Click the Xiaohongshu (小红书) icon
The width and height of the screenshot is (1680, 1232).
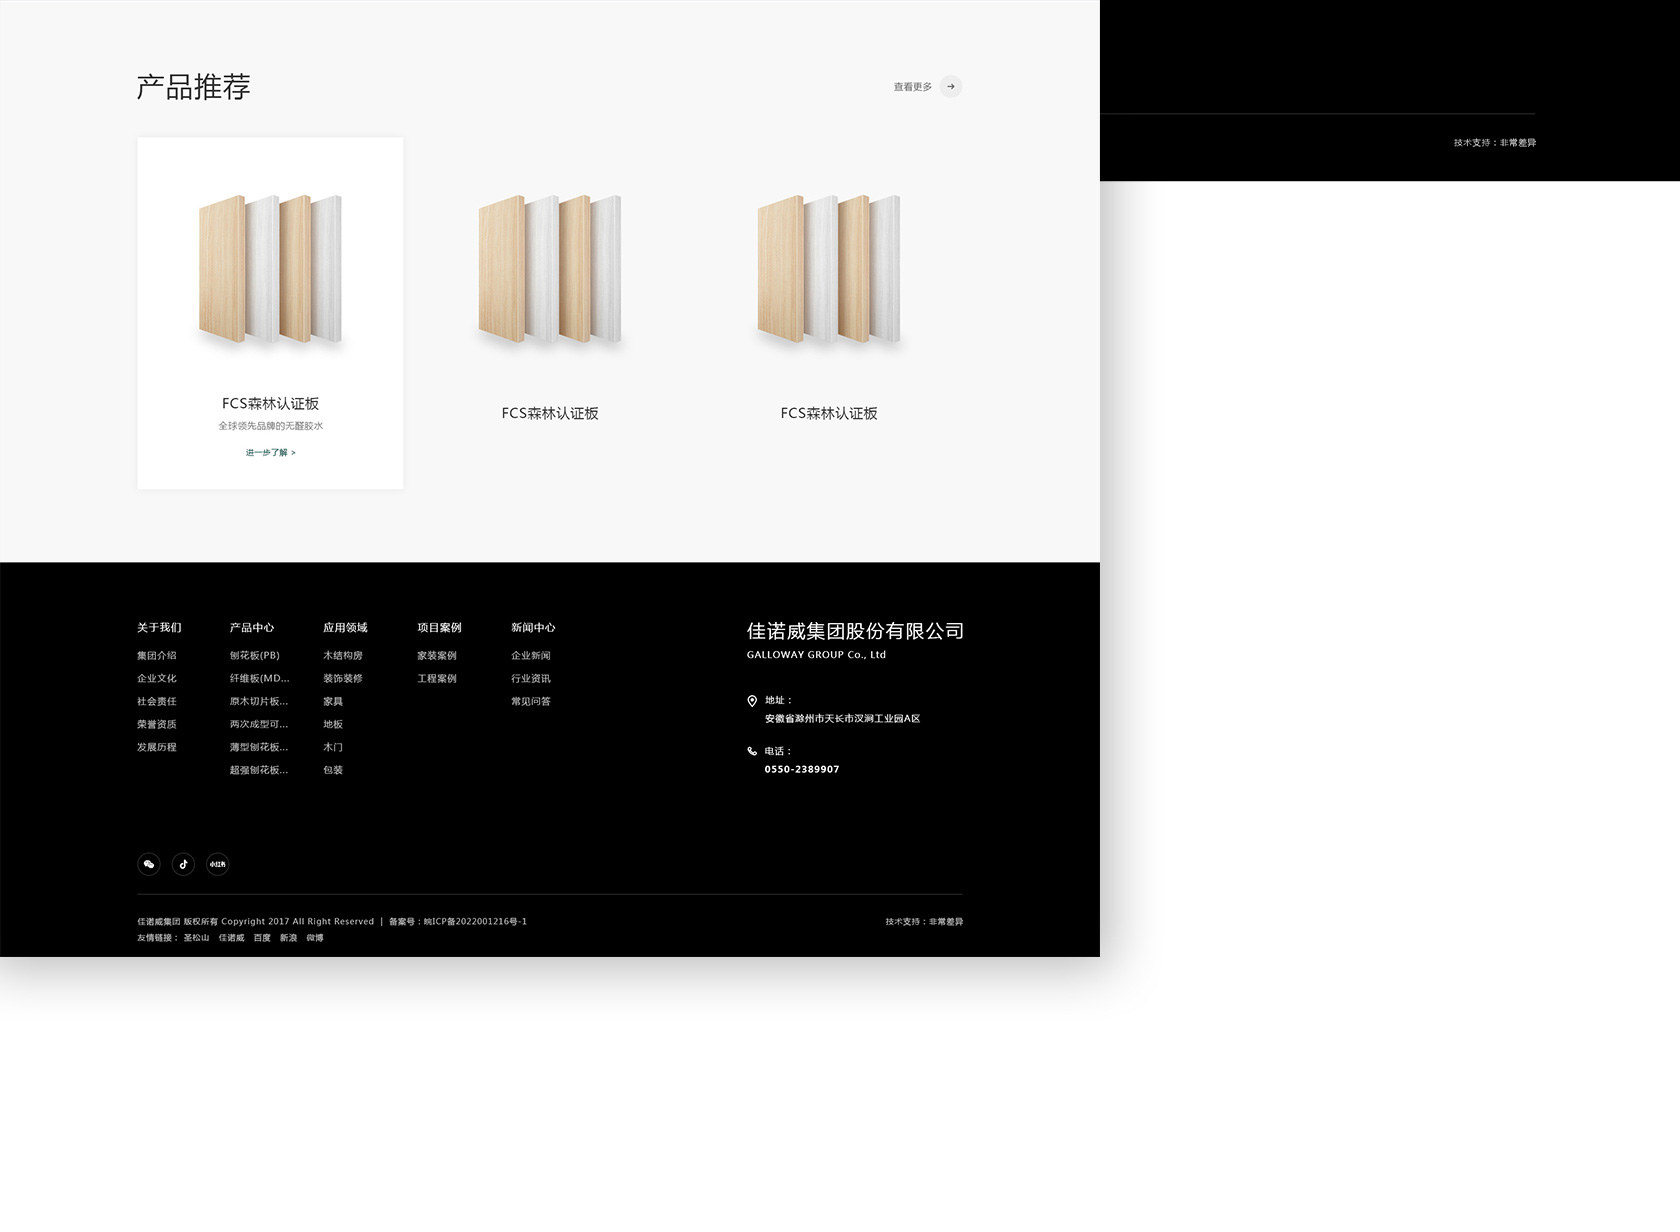[x=217, y=864]
